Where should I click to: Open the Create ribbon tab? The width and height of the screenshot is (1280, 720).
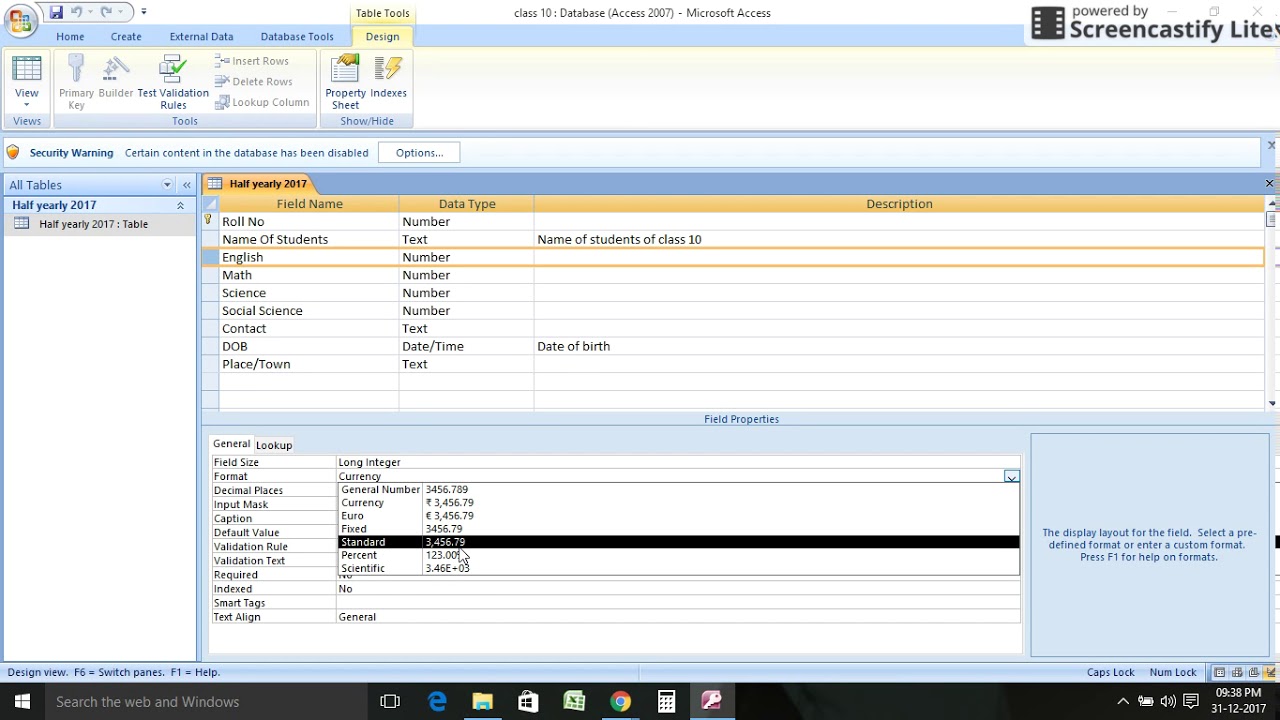point(126,36)
